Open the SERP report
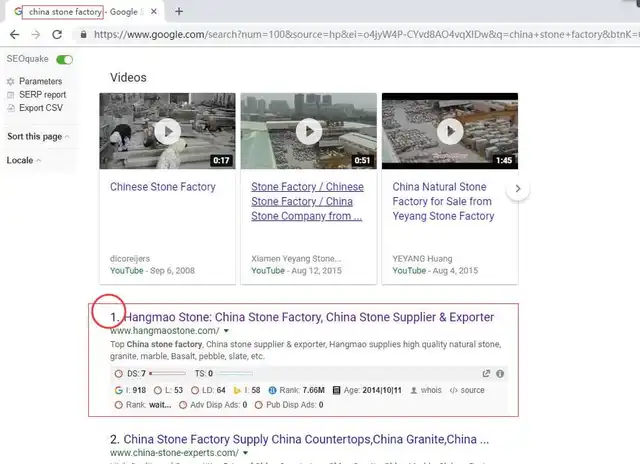Viewport: 640px width, 464px height. 42,95
